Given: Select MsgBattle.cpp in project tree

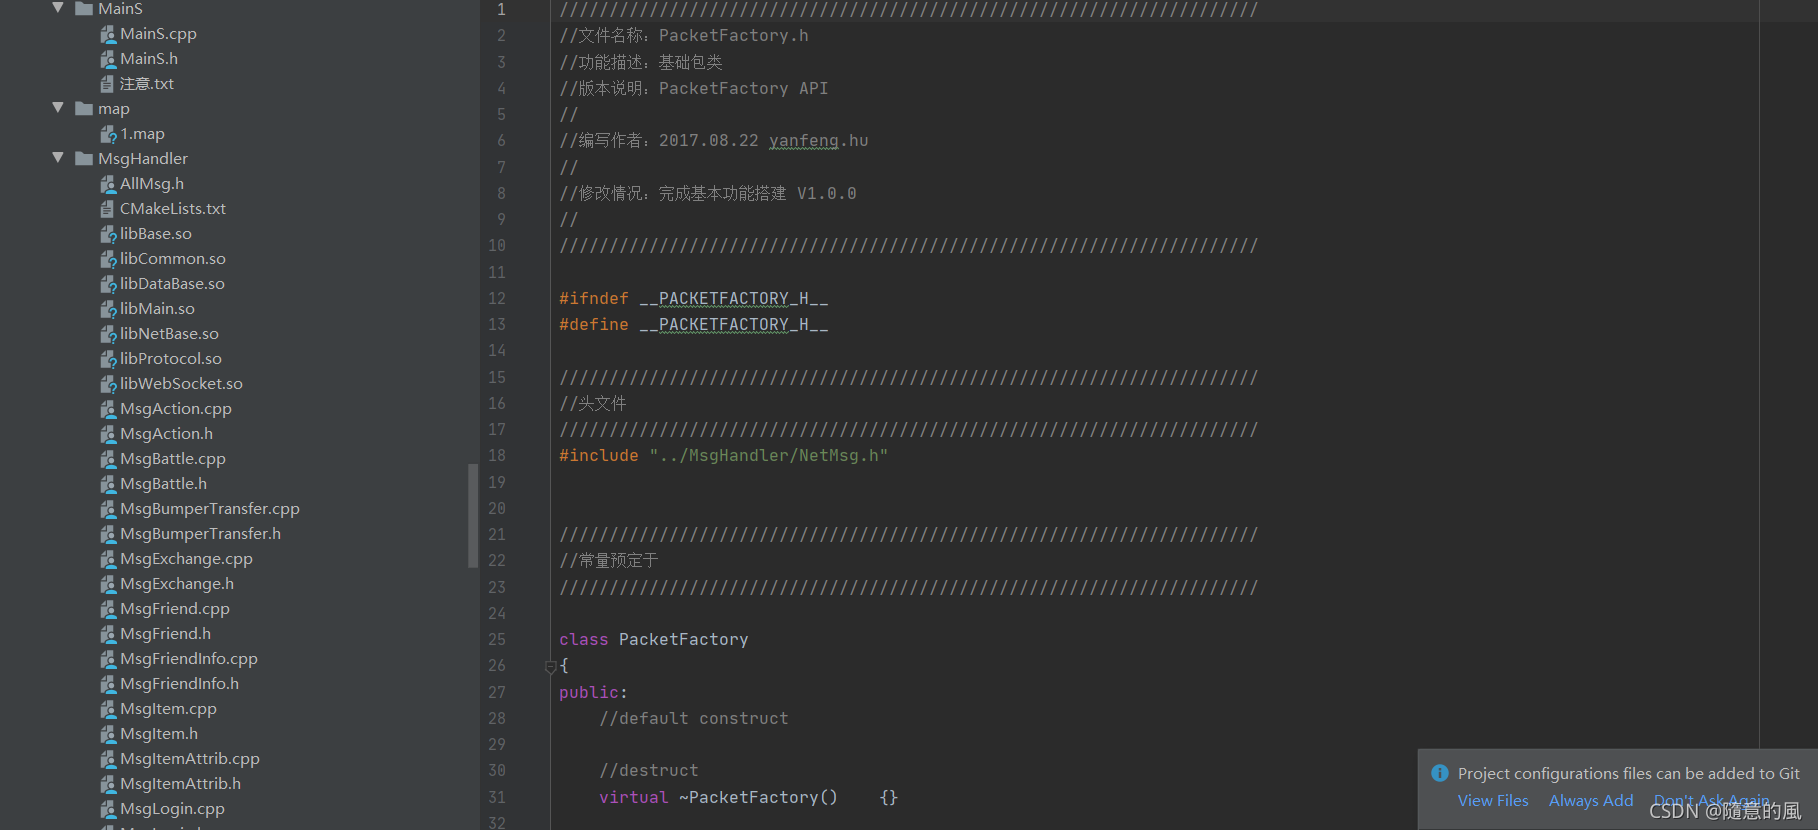Looking at the screenshot, I should point(173,459).
